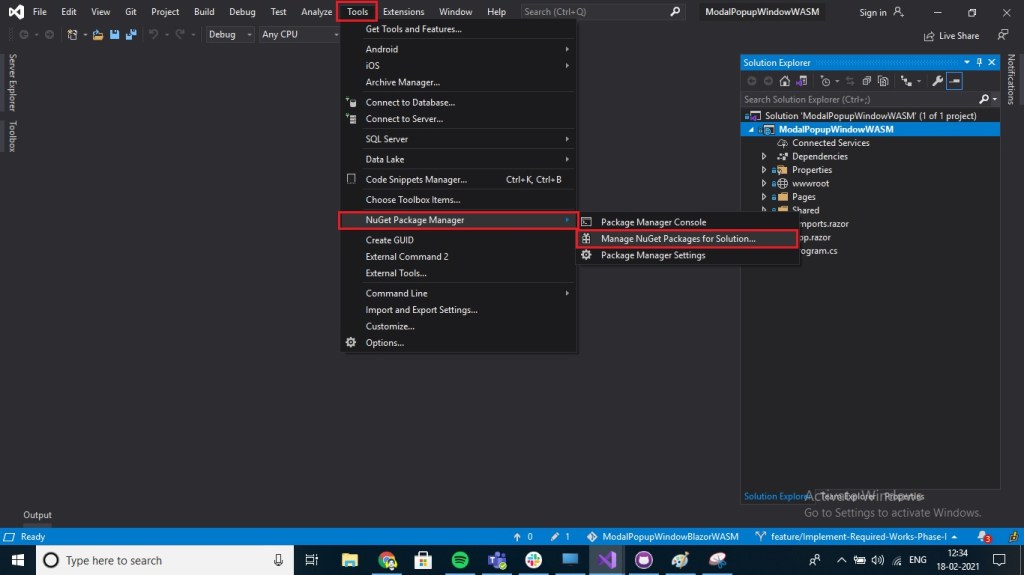This screenshot has width=1024, height=575.
Task: Click the Properties wrench icon in Solution Explorer
Action: 937,81
